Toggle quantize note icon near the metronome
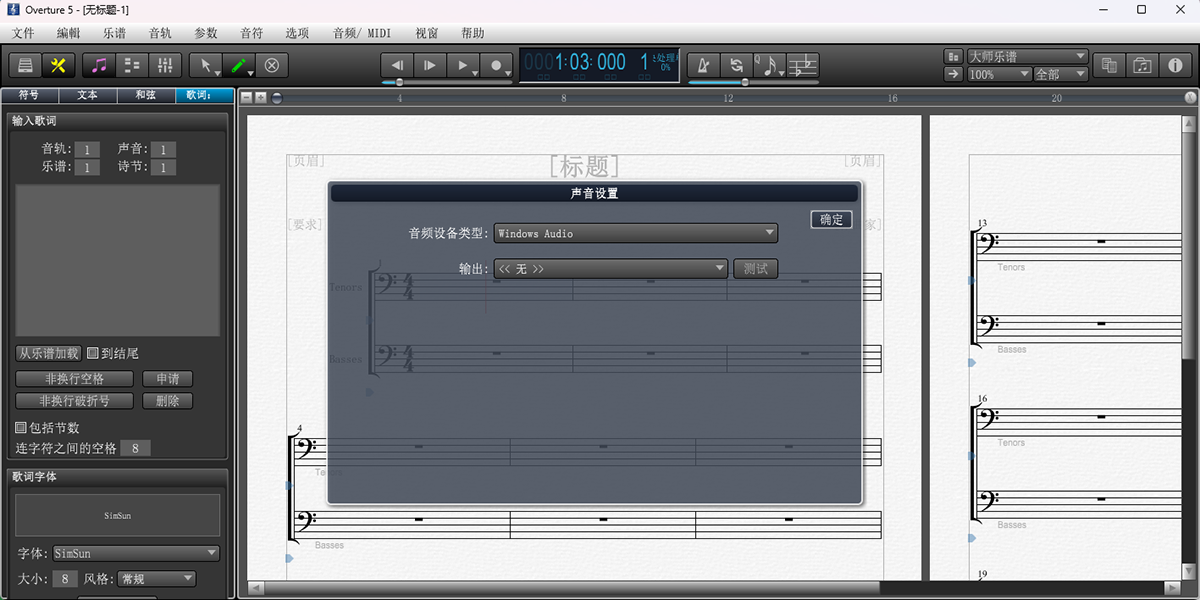Image resolution: width=1200 pixels, height=600 pixels. click(x=768, y=64)
